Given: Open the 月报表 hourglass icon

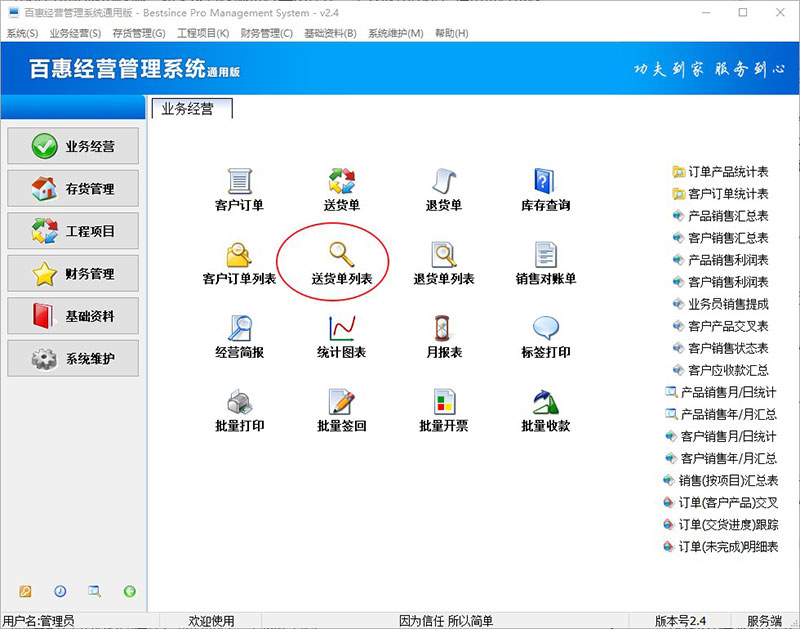Looking at the screenshot, I should tap(442, 328).
